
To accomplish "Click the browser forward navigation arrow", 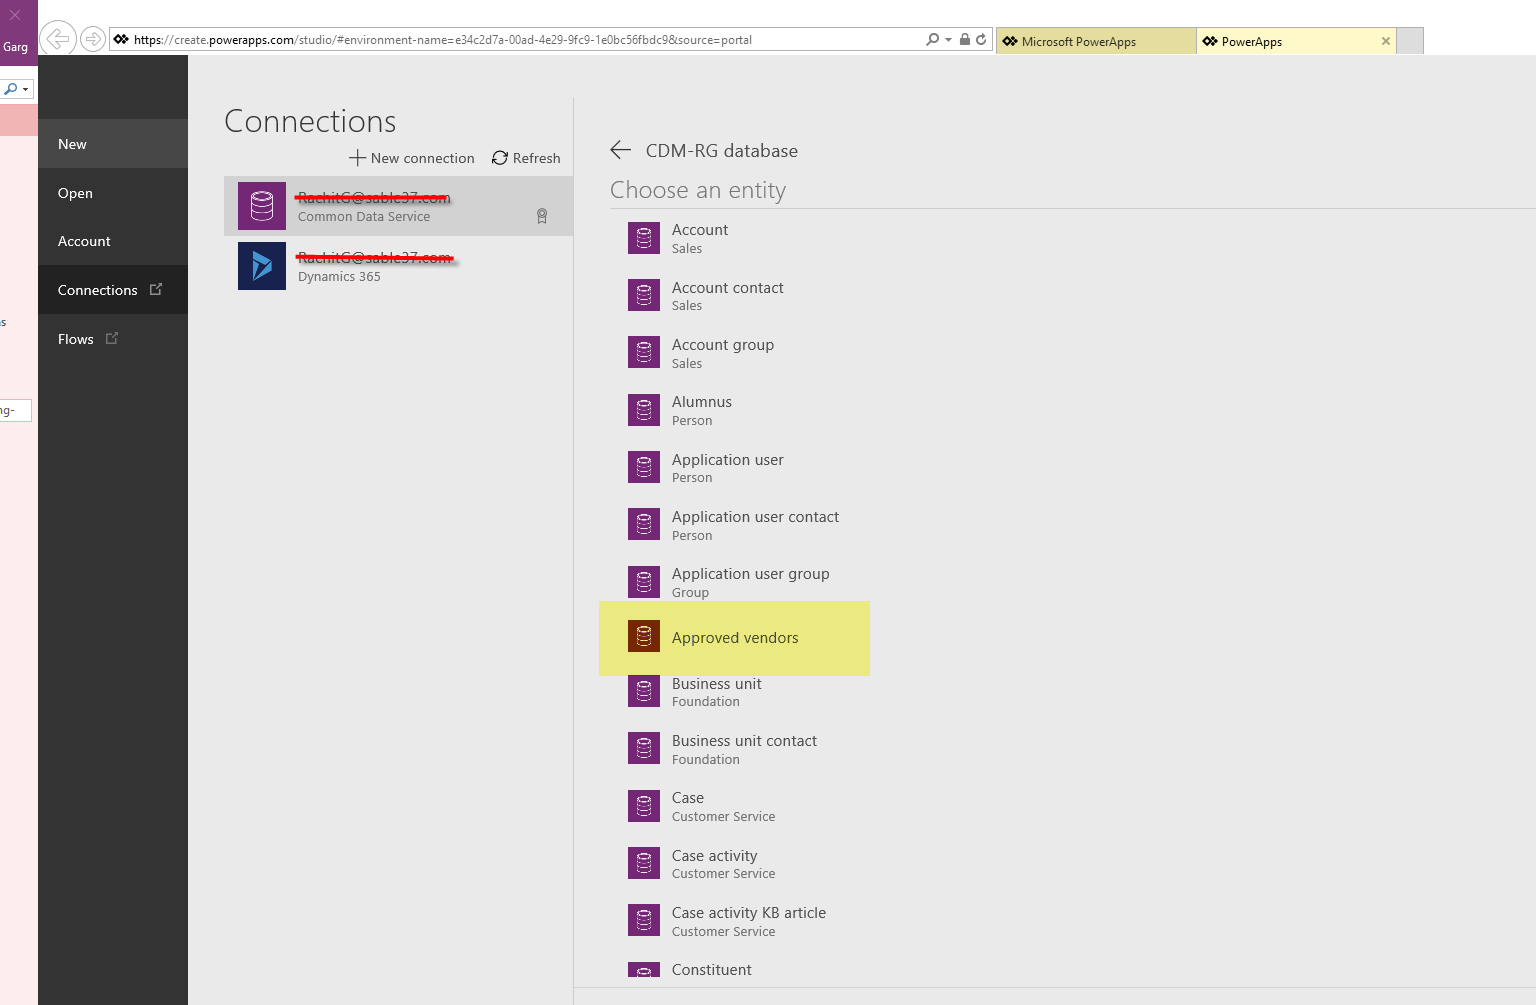I will click(x=92, y=39).
